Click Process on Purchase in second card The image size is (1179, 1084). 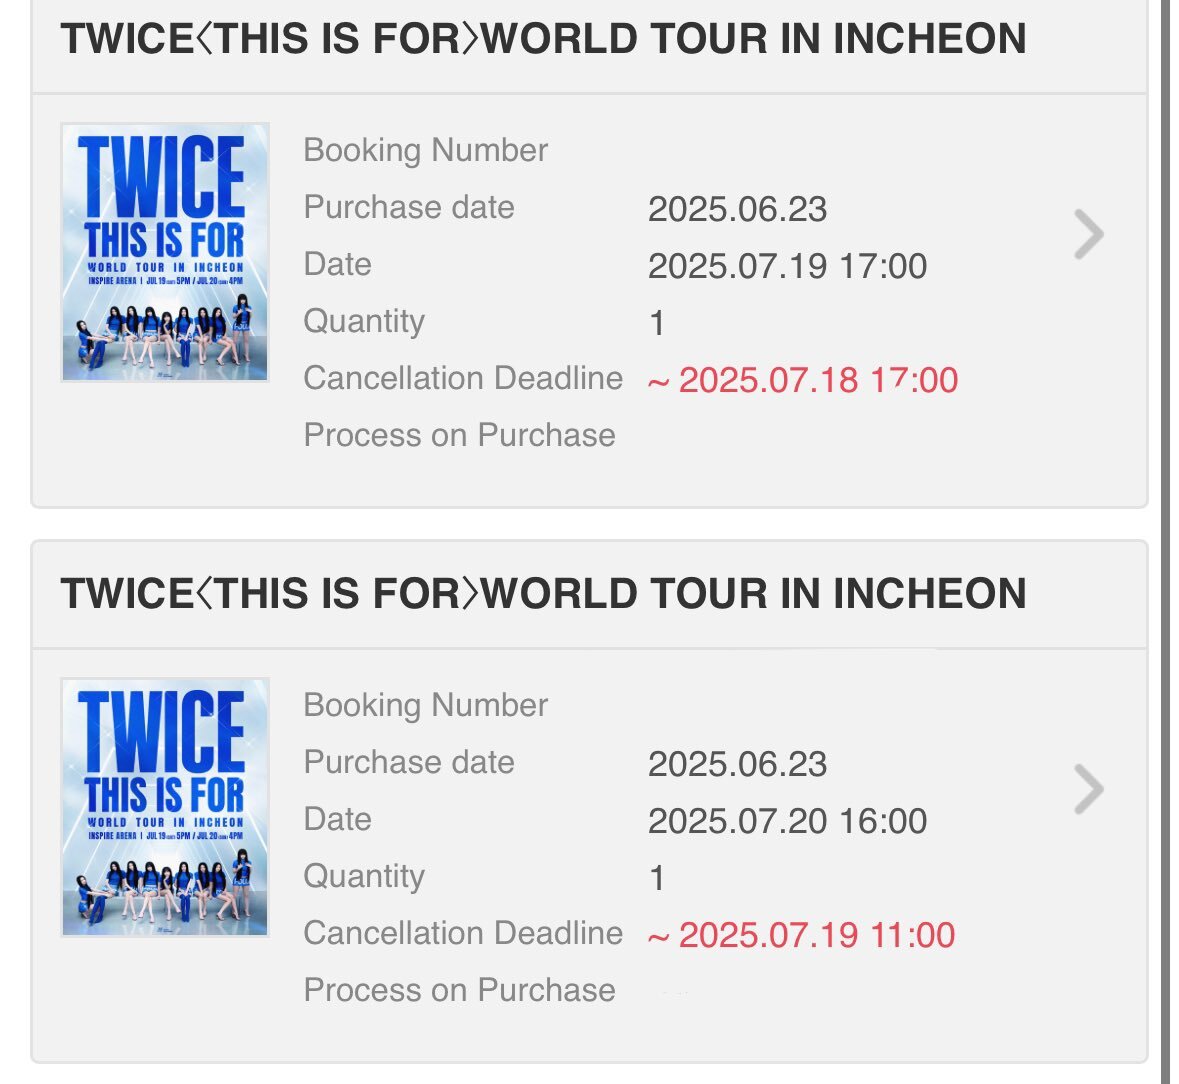pos(459,990)
